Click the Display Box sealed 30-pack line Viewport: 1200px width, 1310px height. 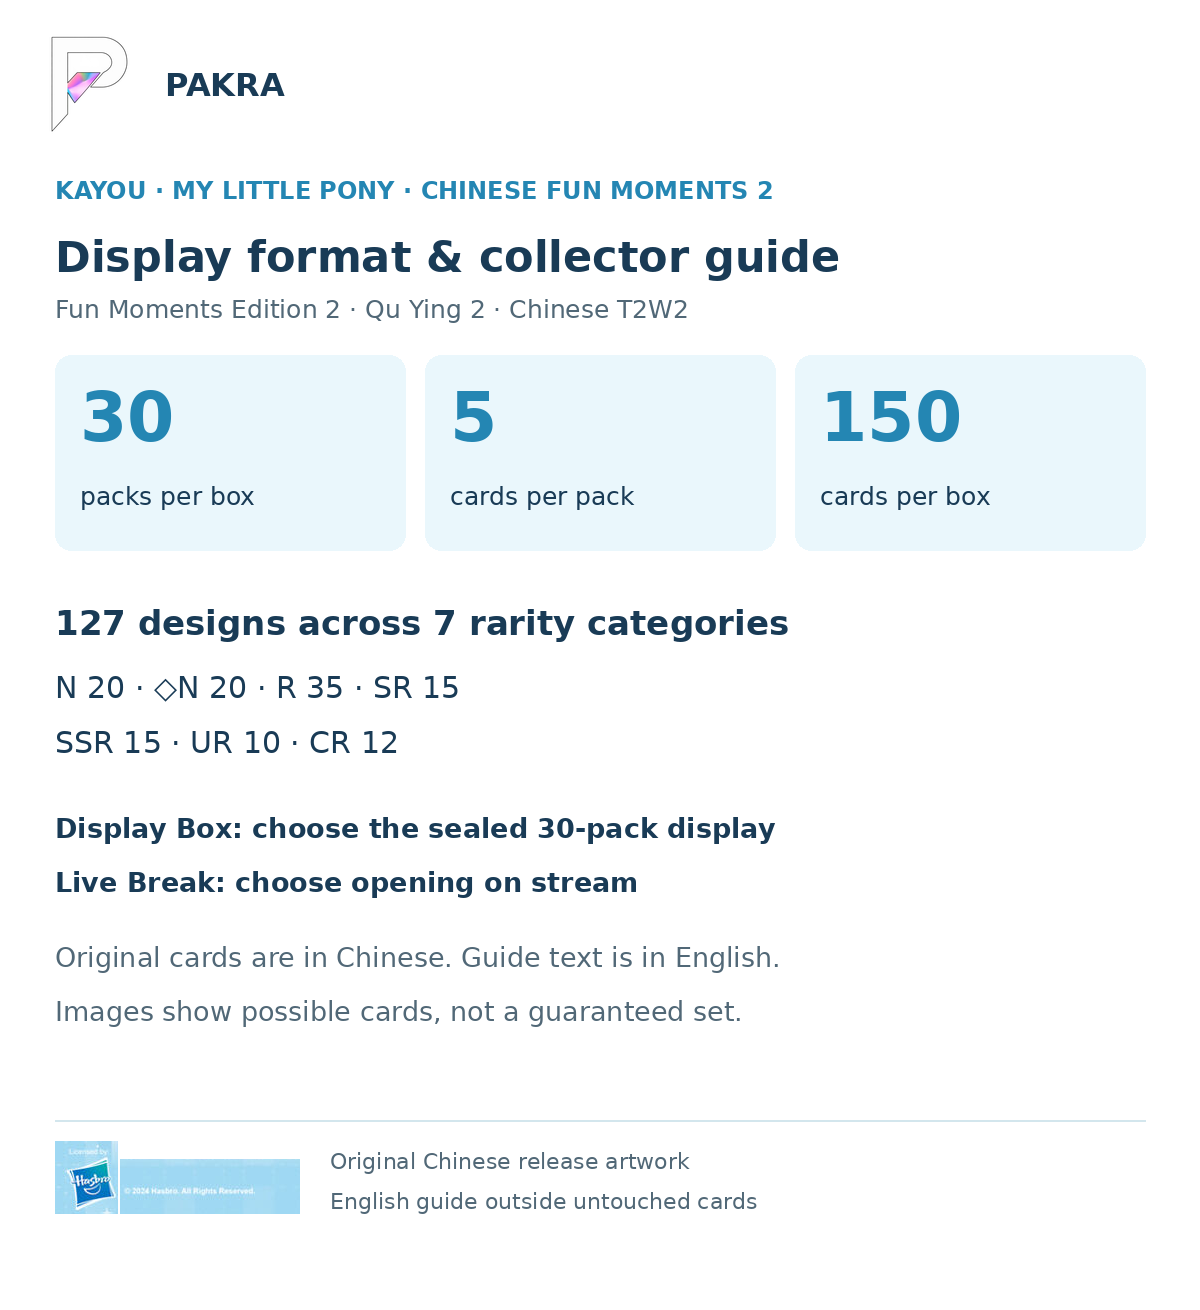click(415, 829)
